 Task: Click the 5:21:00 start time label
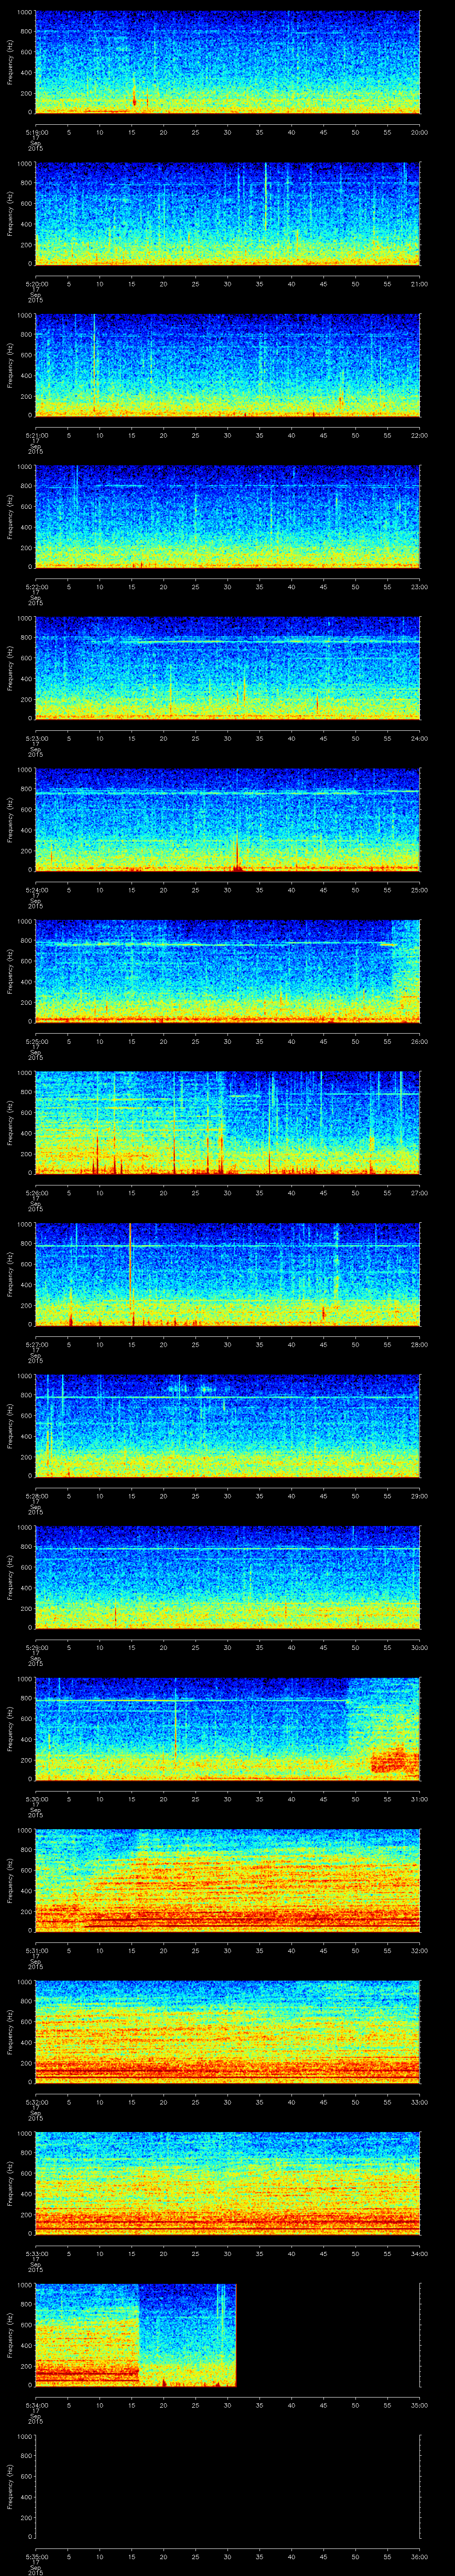click(36, 435)
